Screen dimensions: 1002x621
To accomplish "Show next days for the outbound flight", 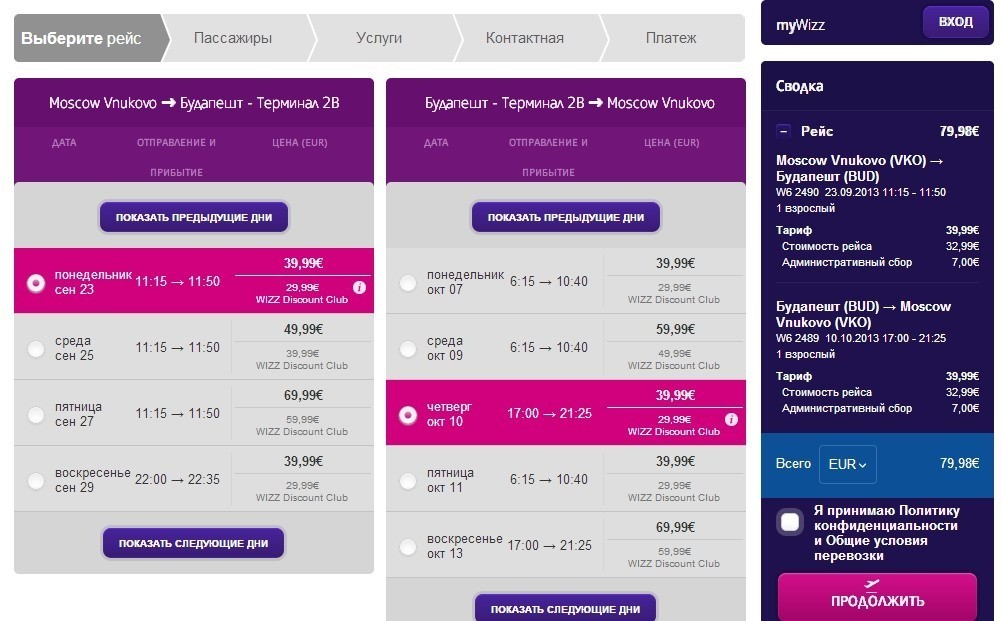I will pos(194,543).
